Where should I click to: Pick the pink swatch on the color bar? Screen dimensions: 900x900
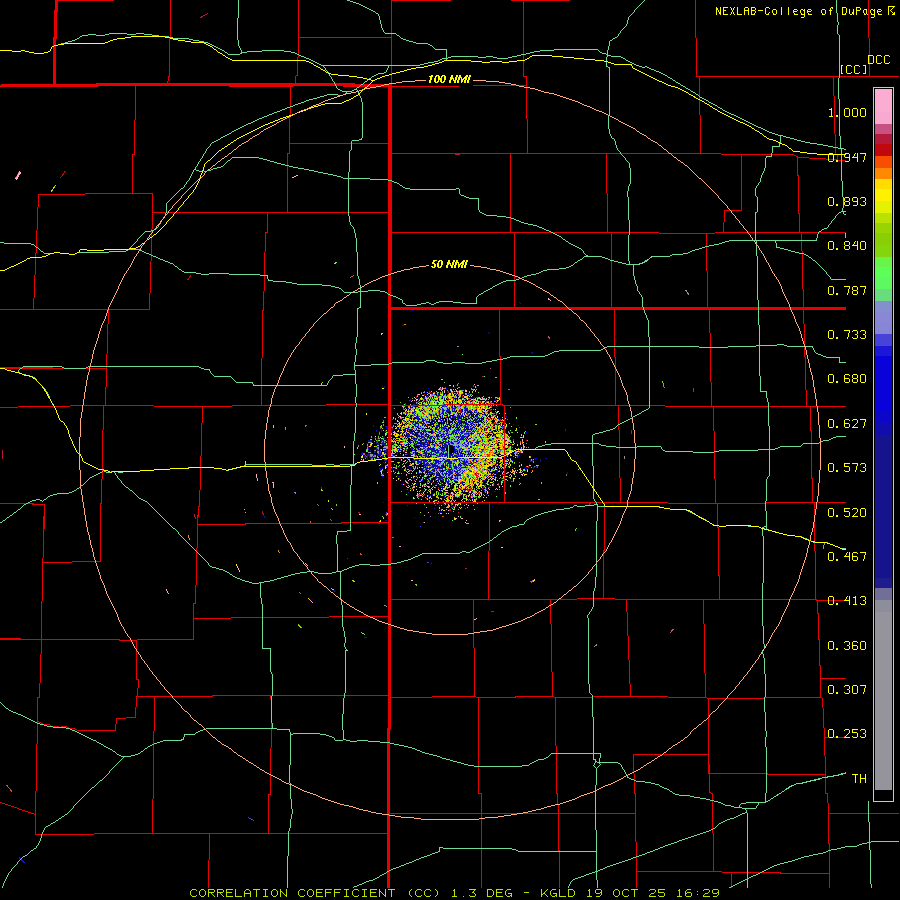tap(883, 107)
